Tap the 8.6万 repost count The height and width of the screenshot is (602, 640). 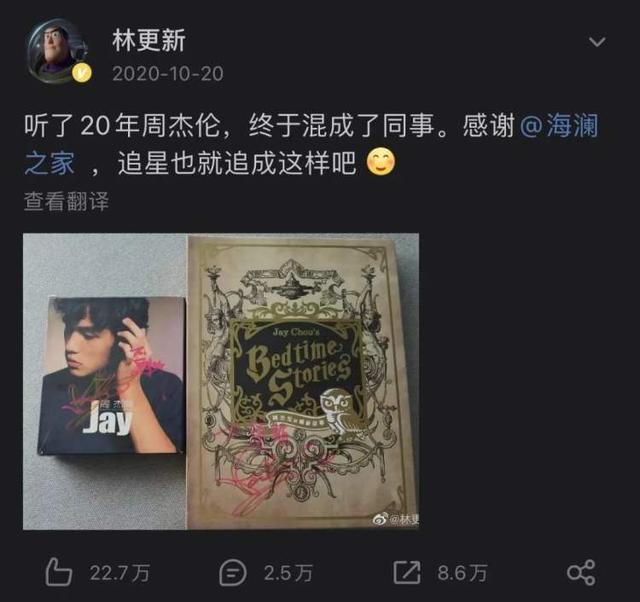[462, 573]
